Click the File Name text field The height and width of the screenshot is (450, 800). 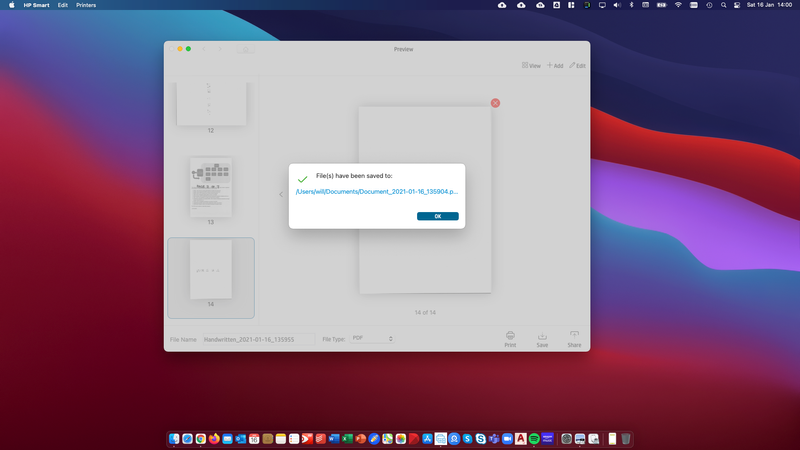258,339
